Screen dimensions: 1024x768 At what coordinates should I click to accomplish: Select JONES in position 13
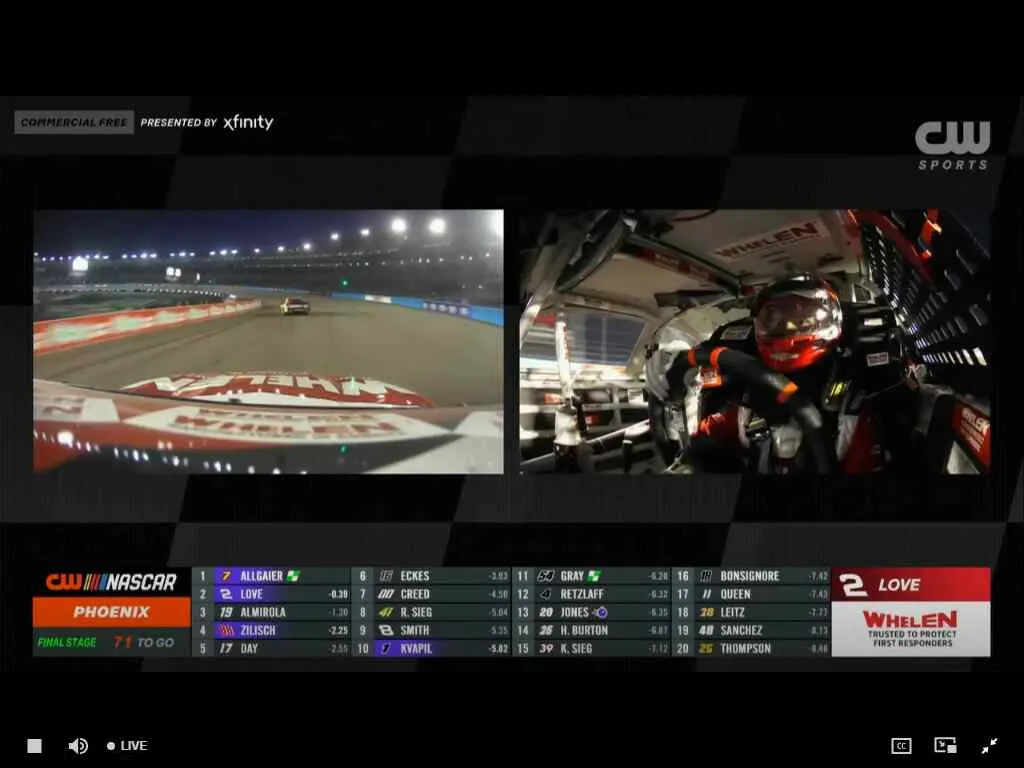(x=591, y=613)
